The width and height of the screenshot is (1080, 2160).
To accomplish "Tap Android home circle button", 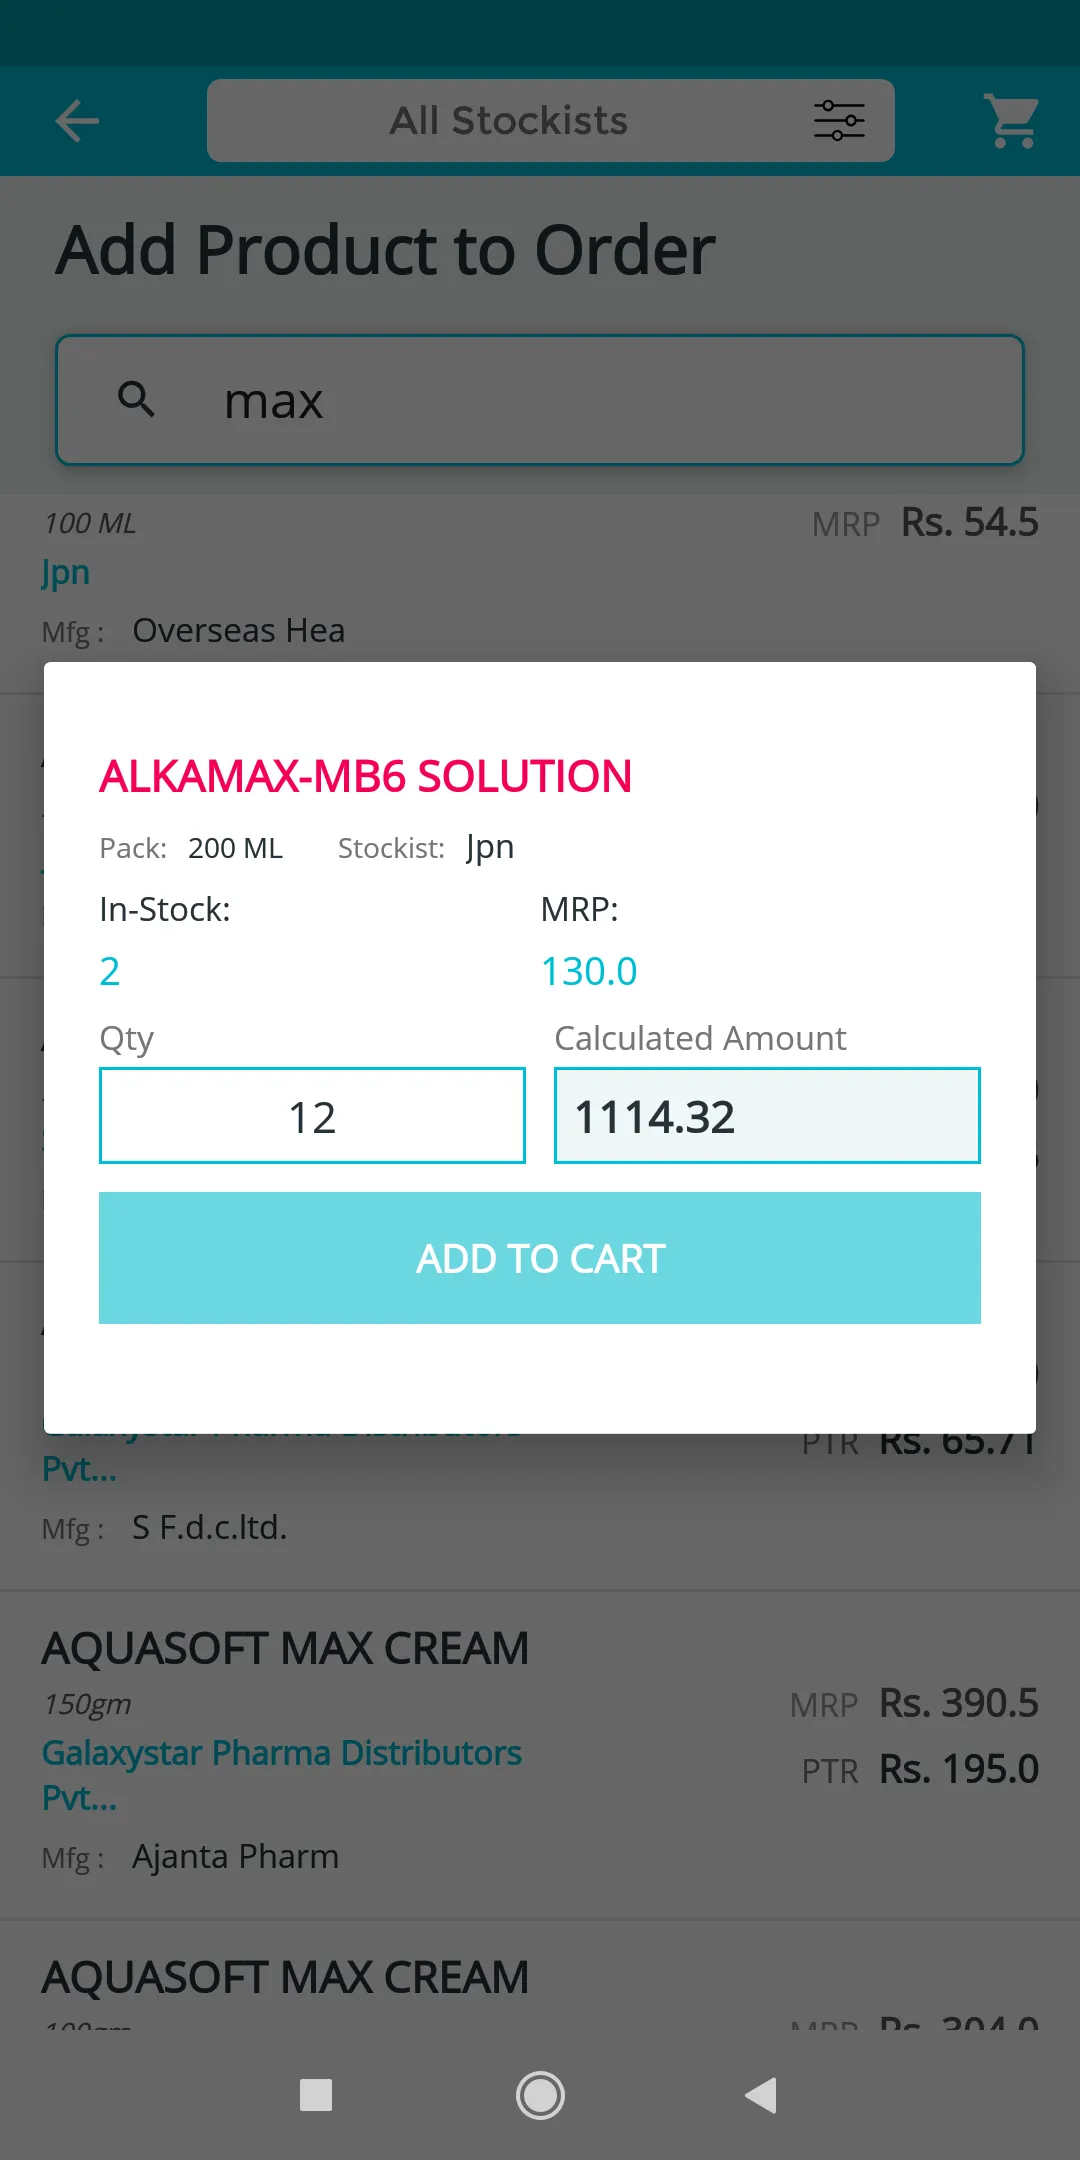I will click(540, 2095).
